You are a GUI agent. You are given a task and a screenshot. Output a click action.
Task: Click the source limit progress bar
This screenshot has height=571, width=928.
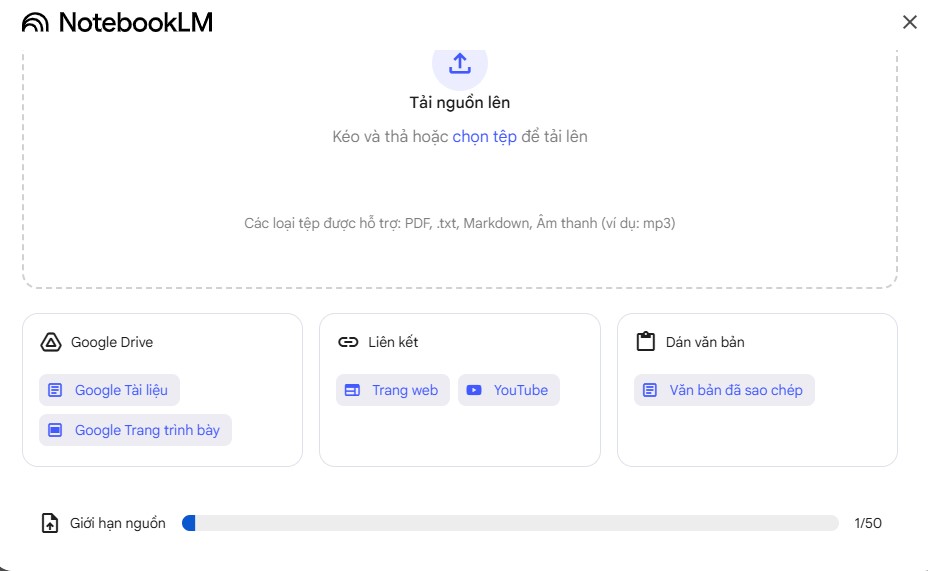point(510,523)
